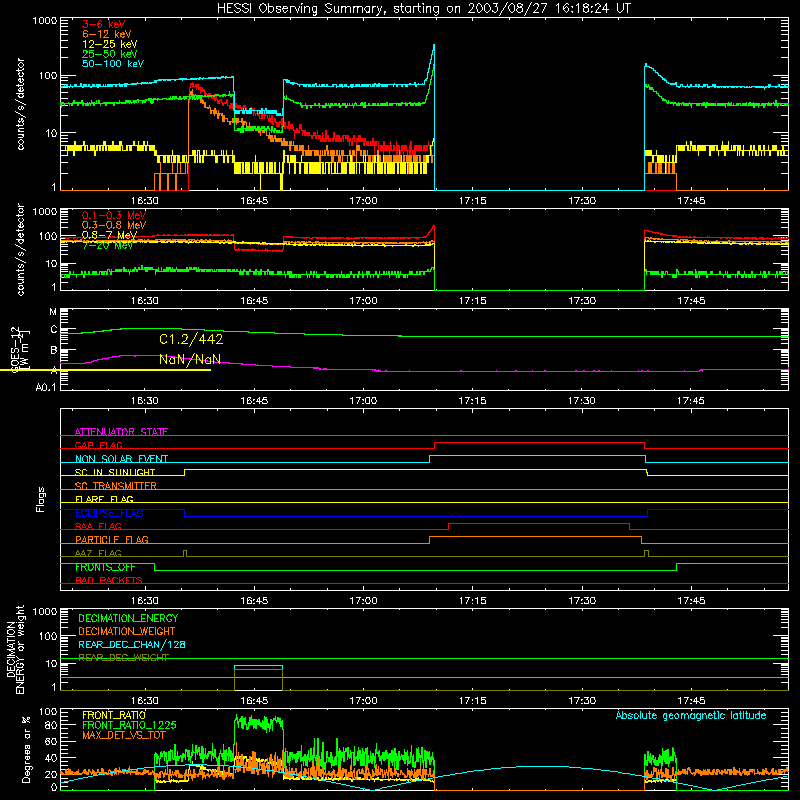The height and width of the screenshot is (800, 800).
Task: Click the C1.2/442 flare class annotation
Action: pyautogui.click(x=191, y=339)
